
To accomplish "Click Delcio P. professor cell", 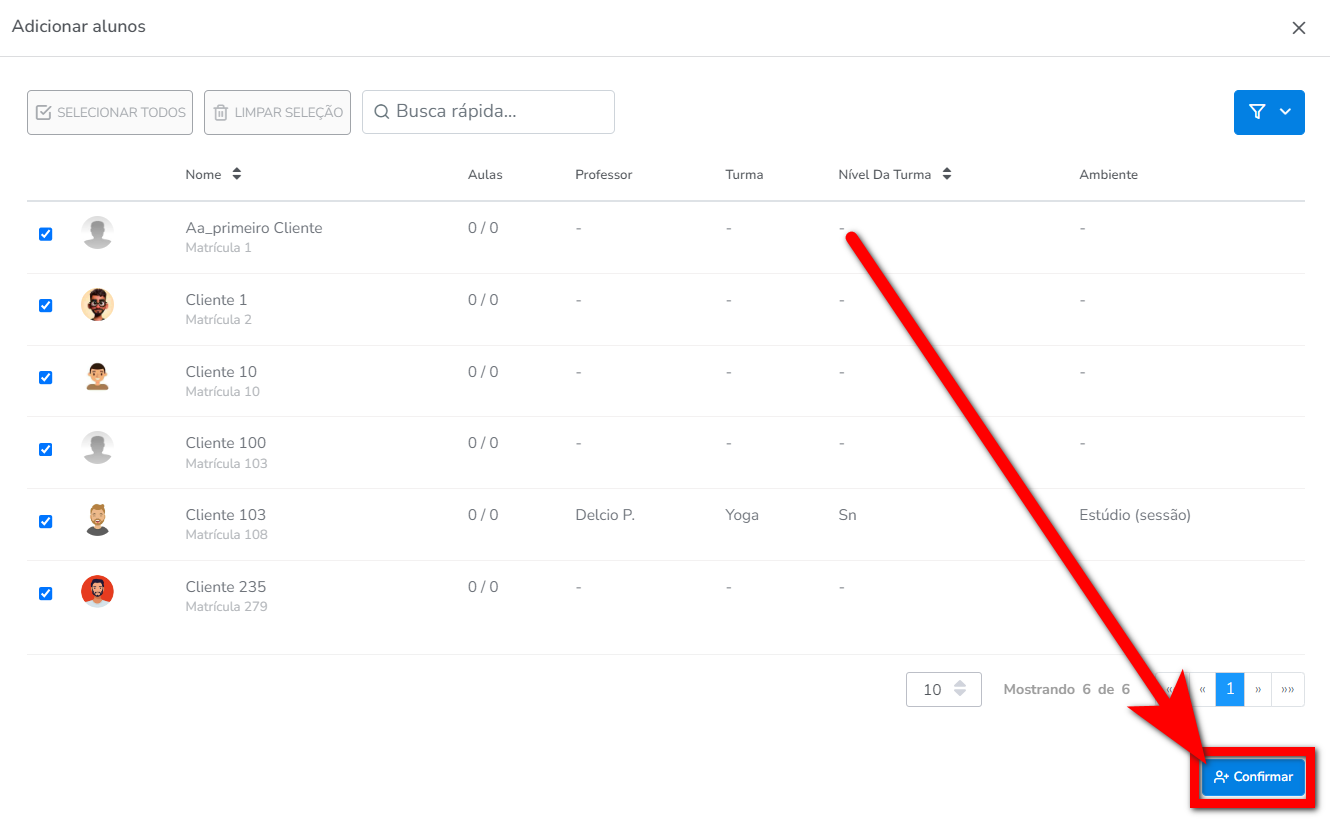I will pos(605,515).
